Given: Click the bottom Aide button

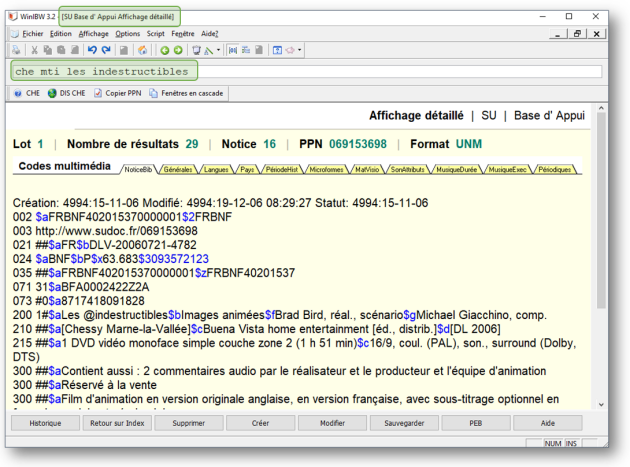Looking at the screenshot, I should 548,423.
